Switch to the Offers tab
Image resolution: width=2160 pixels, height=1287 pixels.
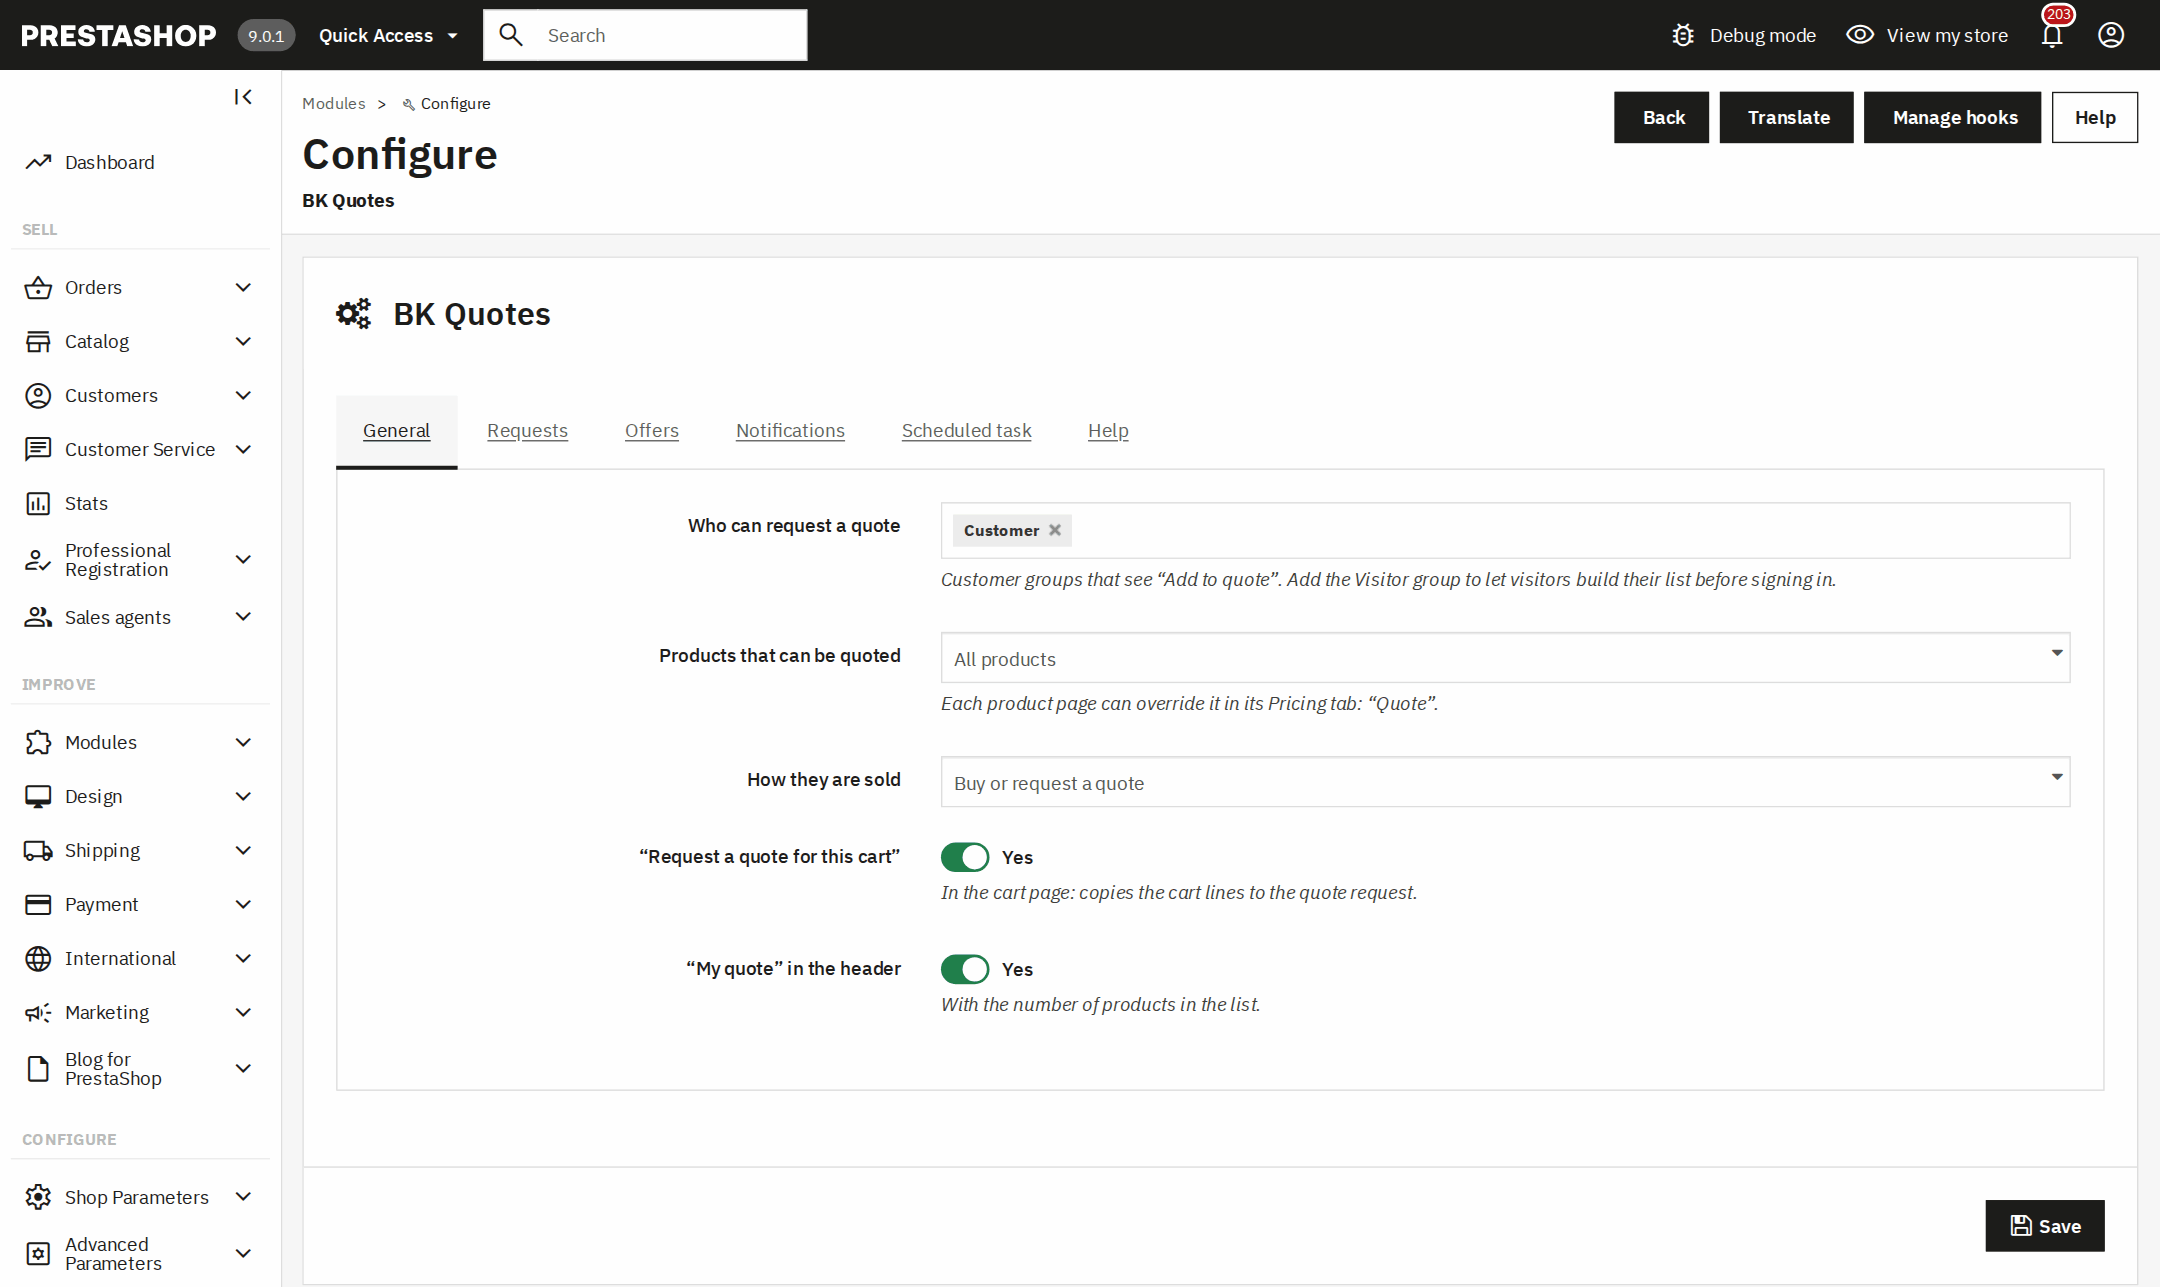[x=652, y=431]
